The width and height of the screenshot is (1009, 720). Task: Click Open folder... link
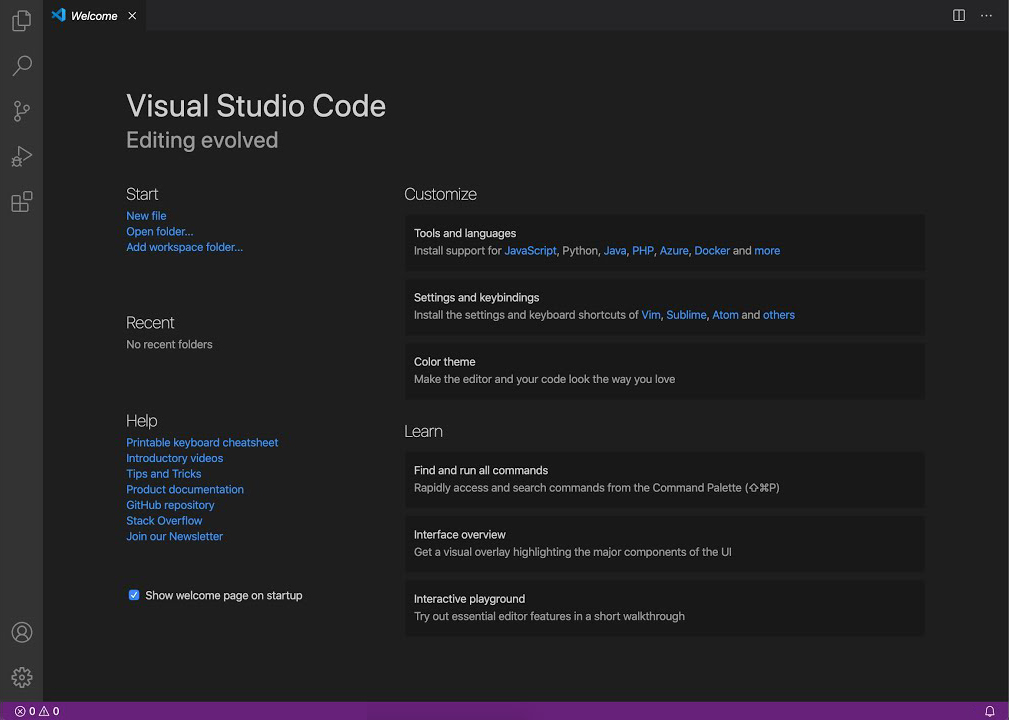160,232
